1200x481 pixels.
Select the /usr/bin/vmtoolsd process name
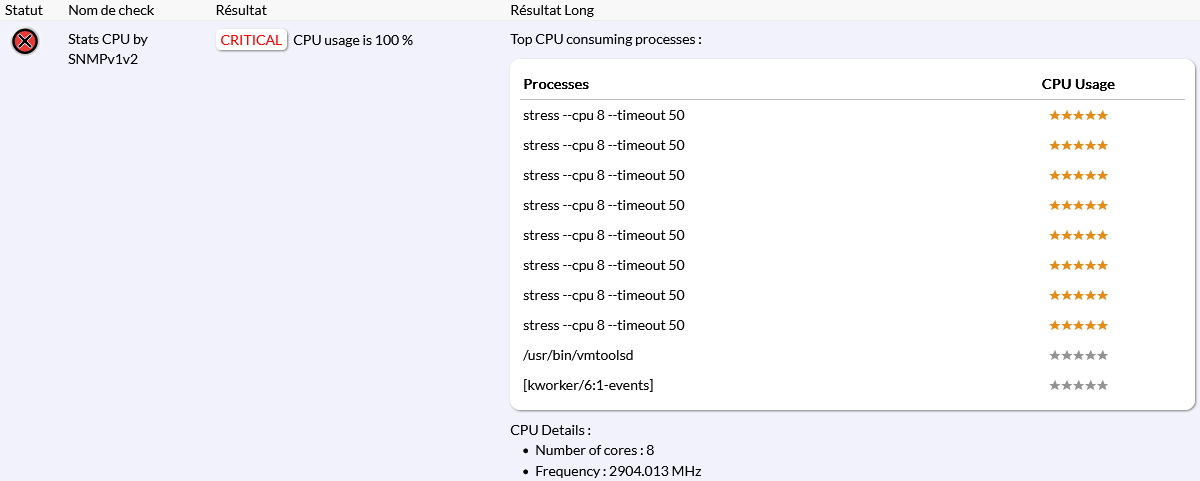point(578,355)
